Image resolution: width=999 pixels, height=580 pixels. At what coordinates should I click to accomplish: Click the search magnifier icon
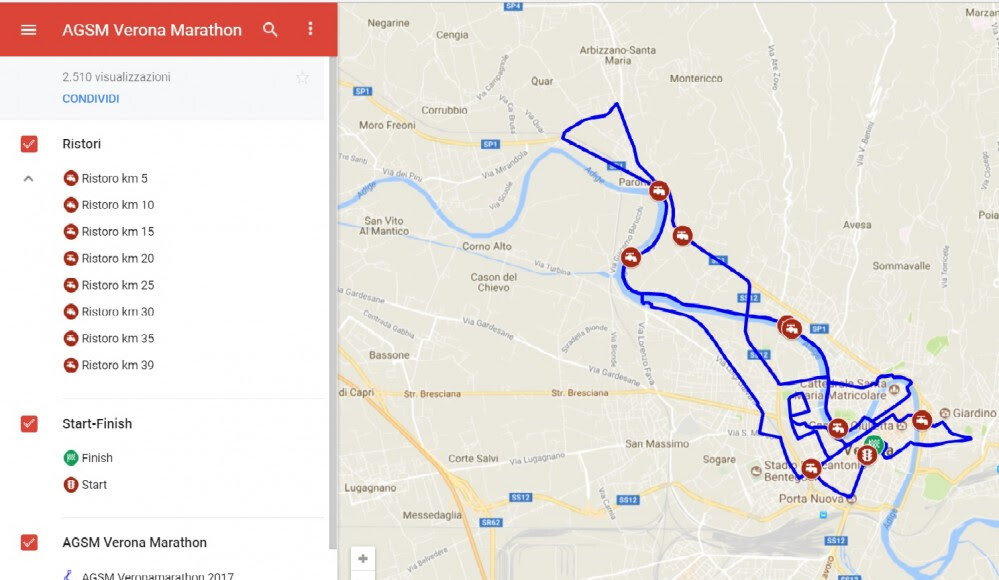tap(270, 29)
